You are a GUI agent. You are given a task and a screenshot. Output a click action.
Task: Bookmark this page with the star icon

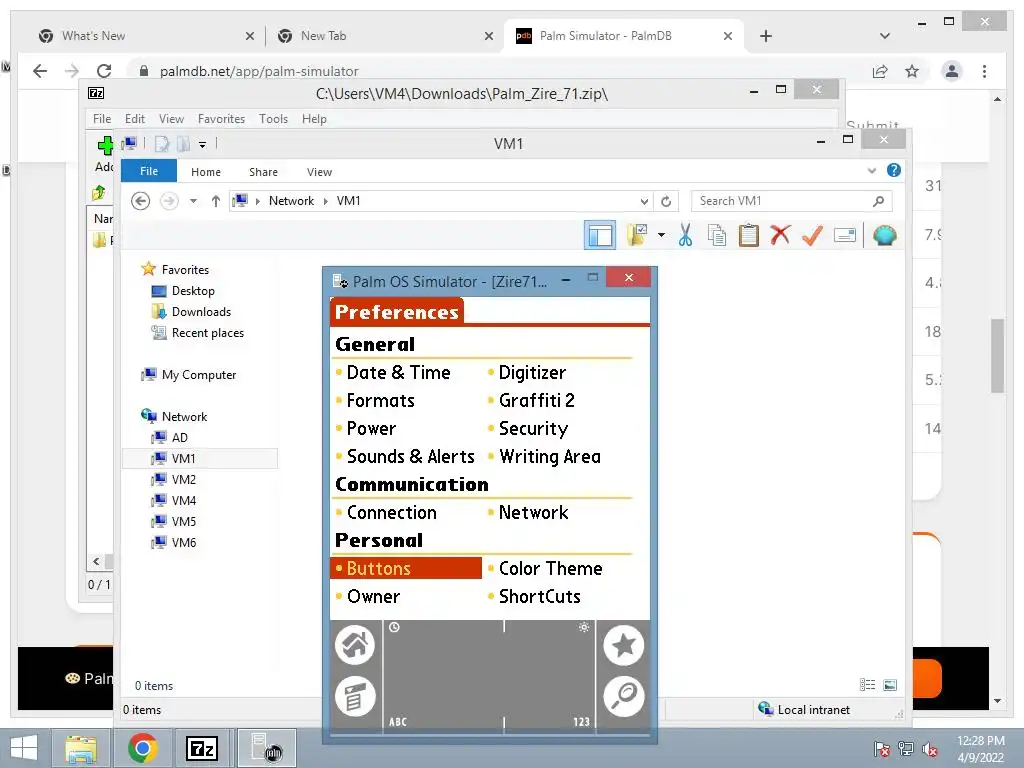(x=912, y=71)
